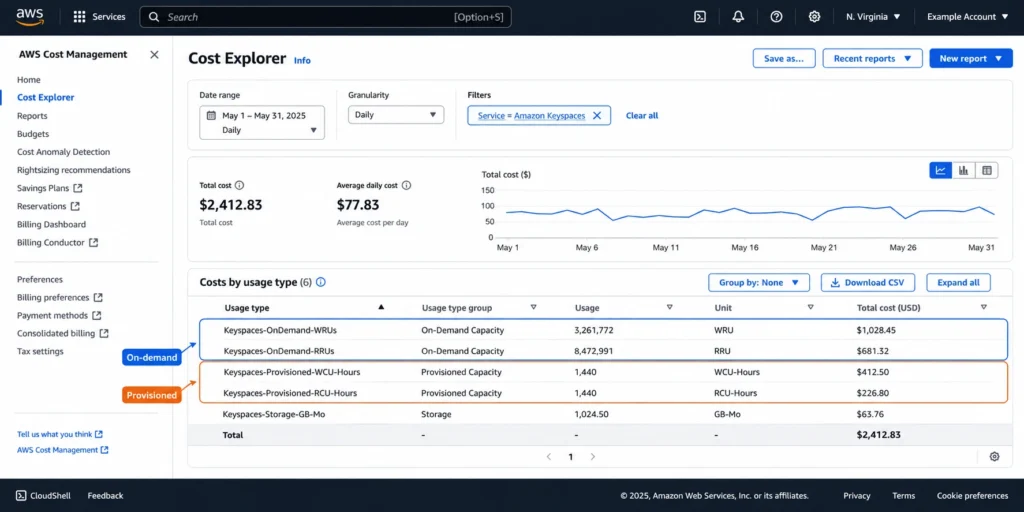Show info for Costs by usage type

click(x=321, y=283)
